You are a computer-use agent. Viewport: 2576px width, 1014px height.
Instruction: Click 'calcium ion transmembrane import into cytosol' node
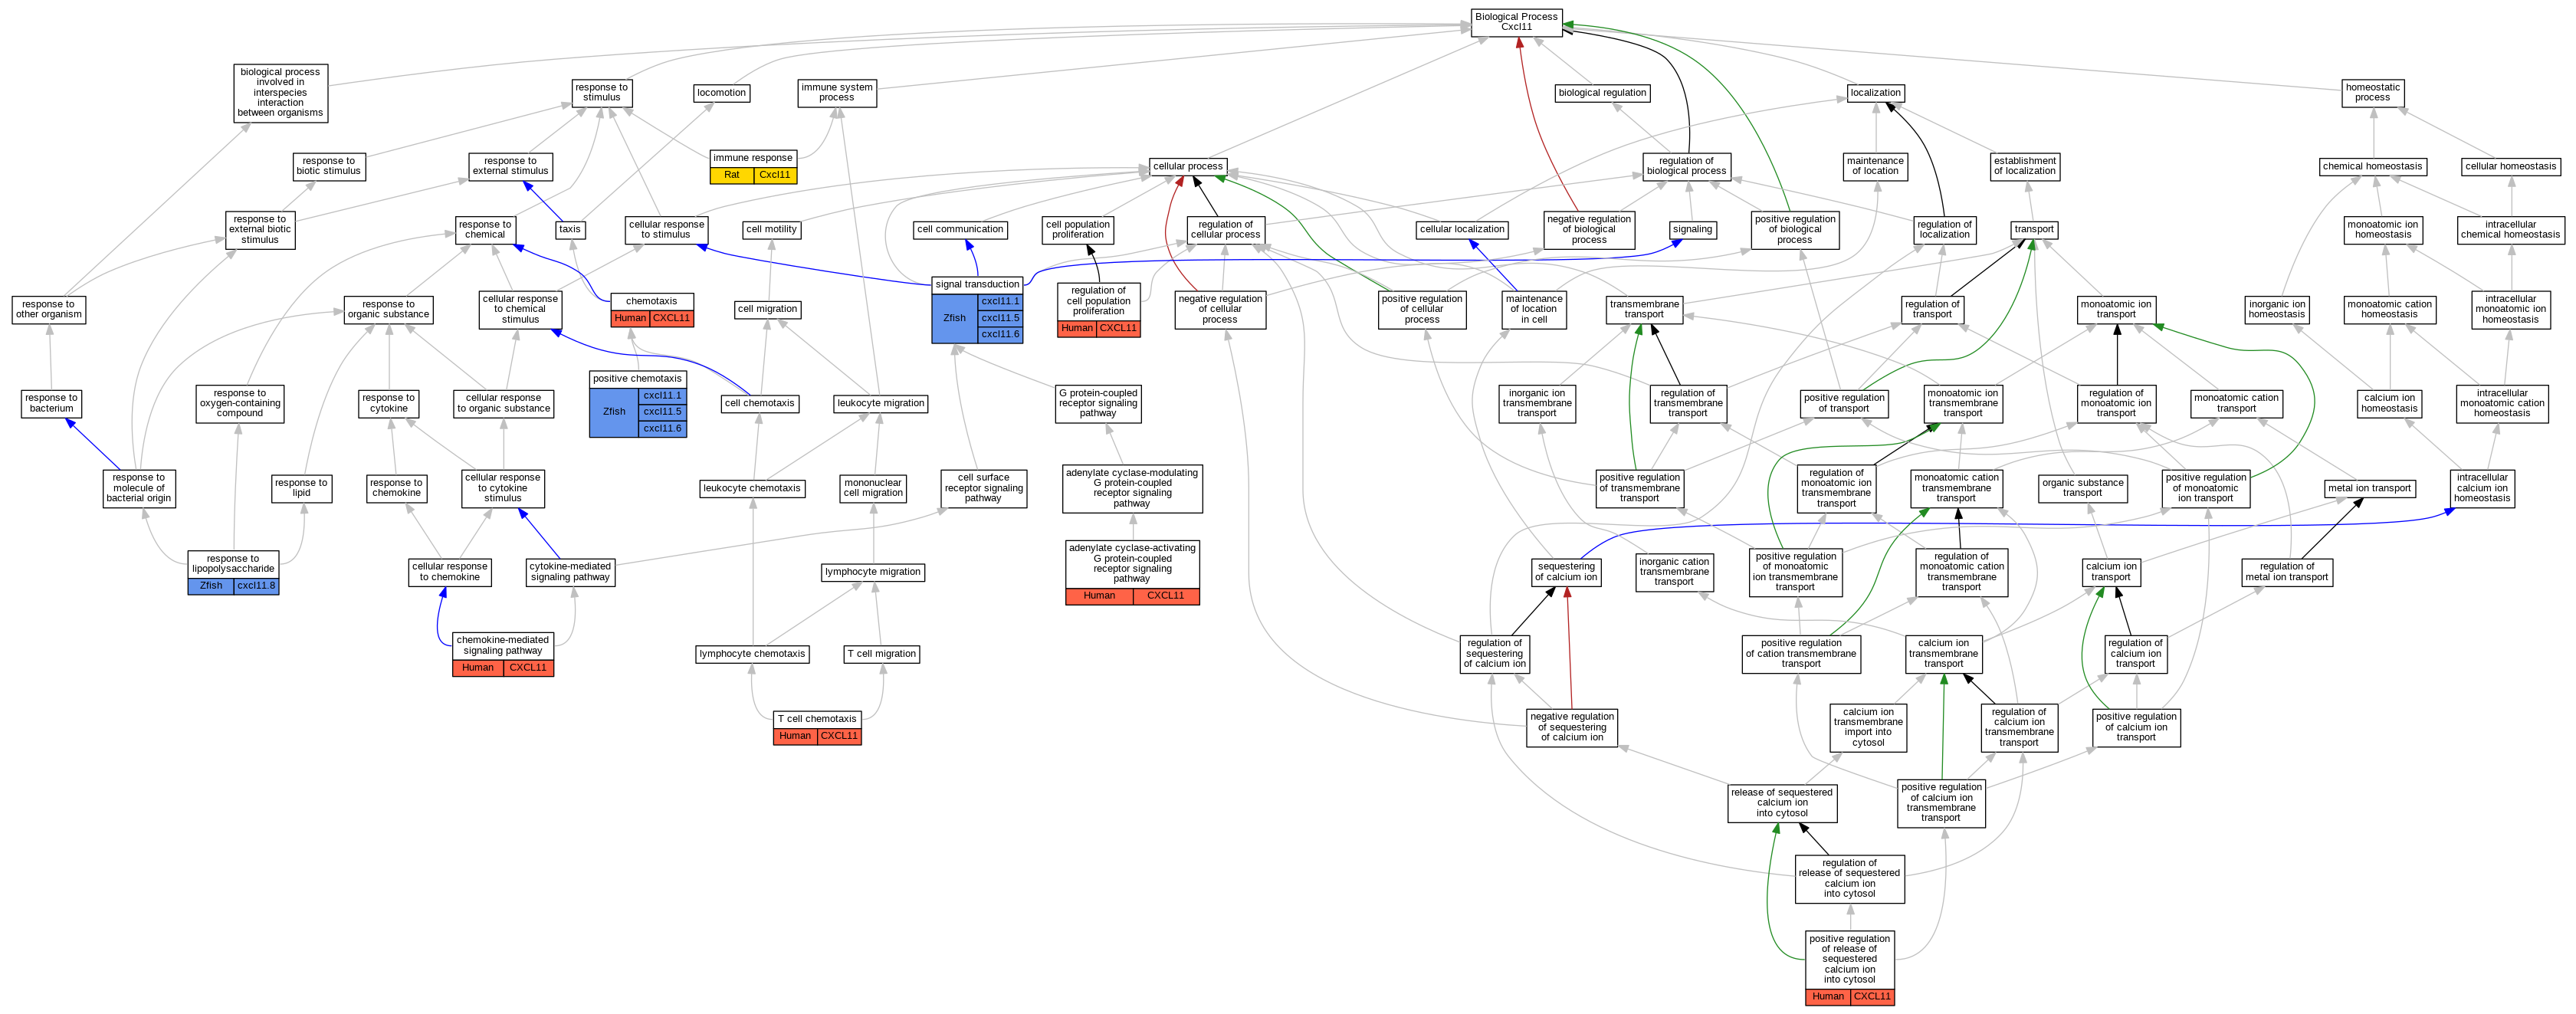tap(1868, 727)
